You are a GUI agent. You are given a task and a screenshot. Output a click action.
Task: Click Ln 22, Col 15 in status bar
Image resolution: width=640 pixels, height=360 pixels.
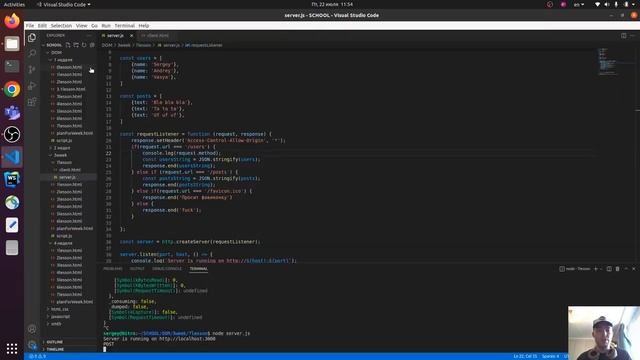[525, 356]
